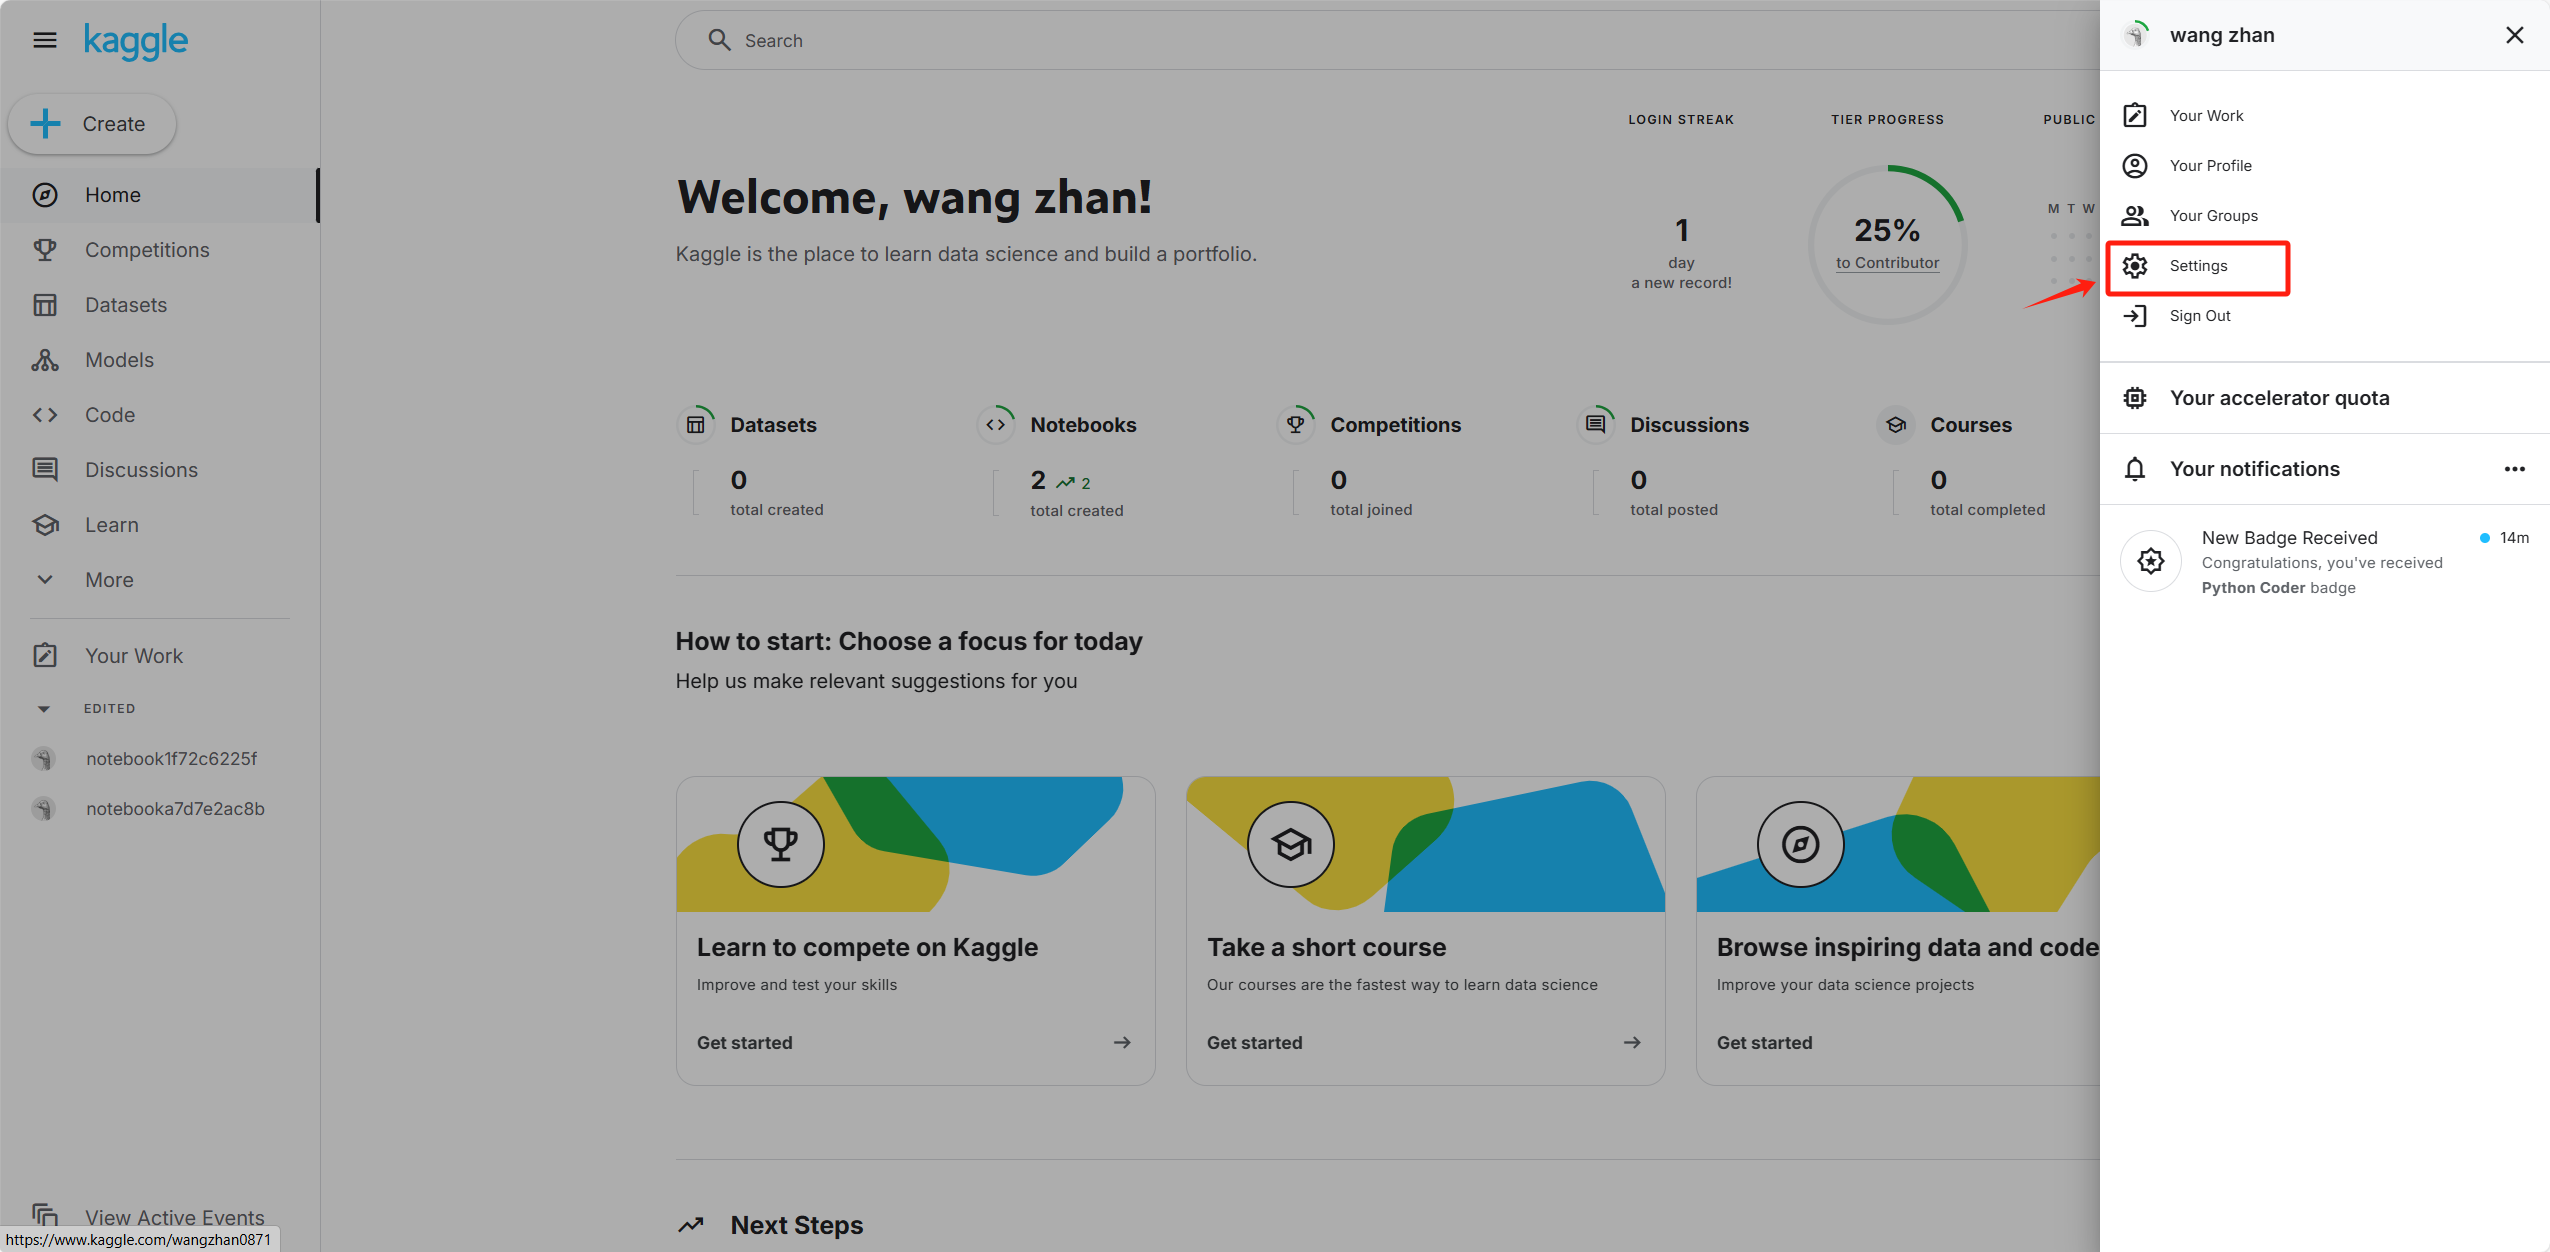Open Datasets from the sidebar icon
This screenshot has height=1252, width=2550.
(x=44, y=305)
